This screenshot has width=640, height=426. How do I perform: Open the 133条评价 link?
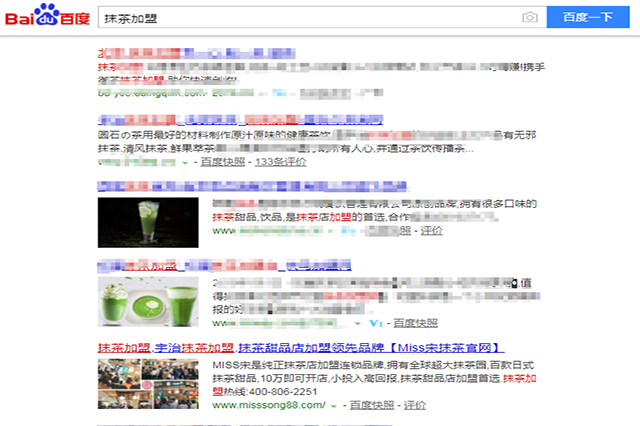(280, 162)
